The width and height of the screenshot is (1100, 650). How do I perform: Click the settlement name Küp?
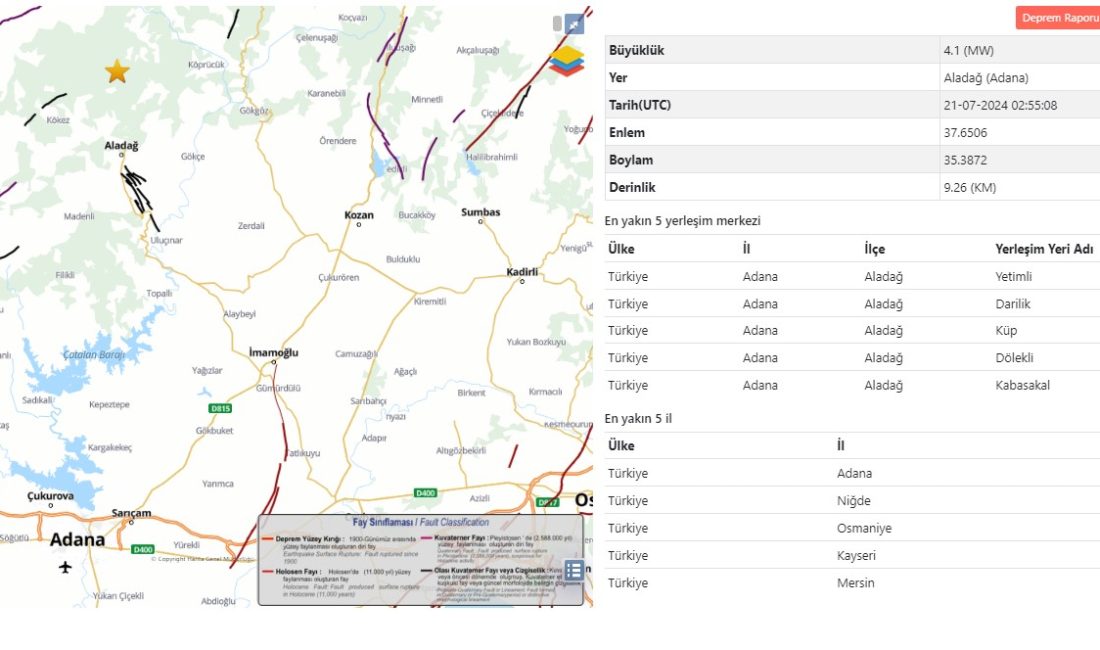point(1005,330)
